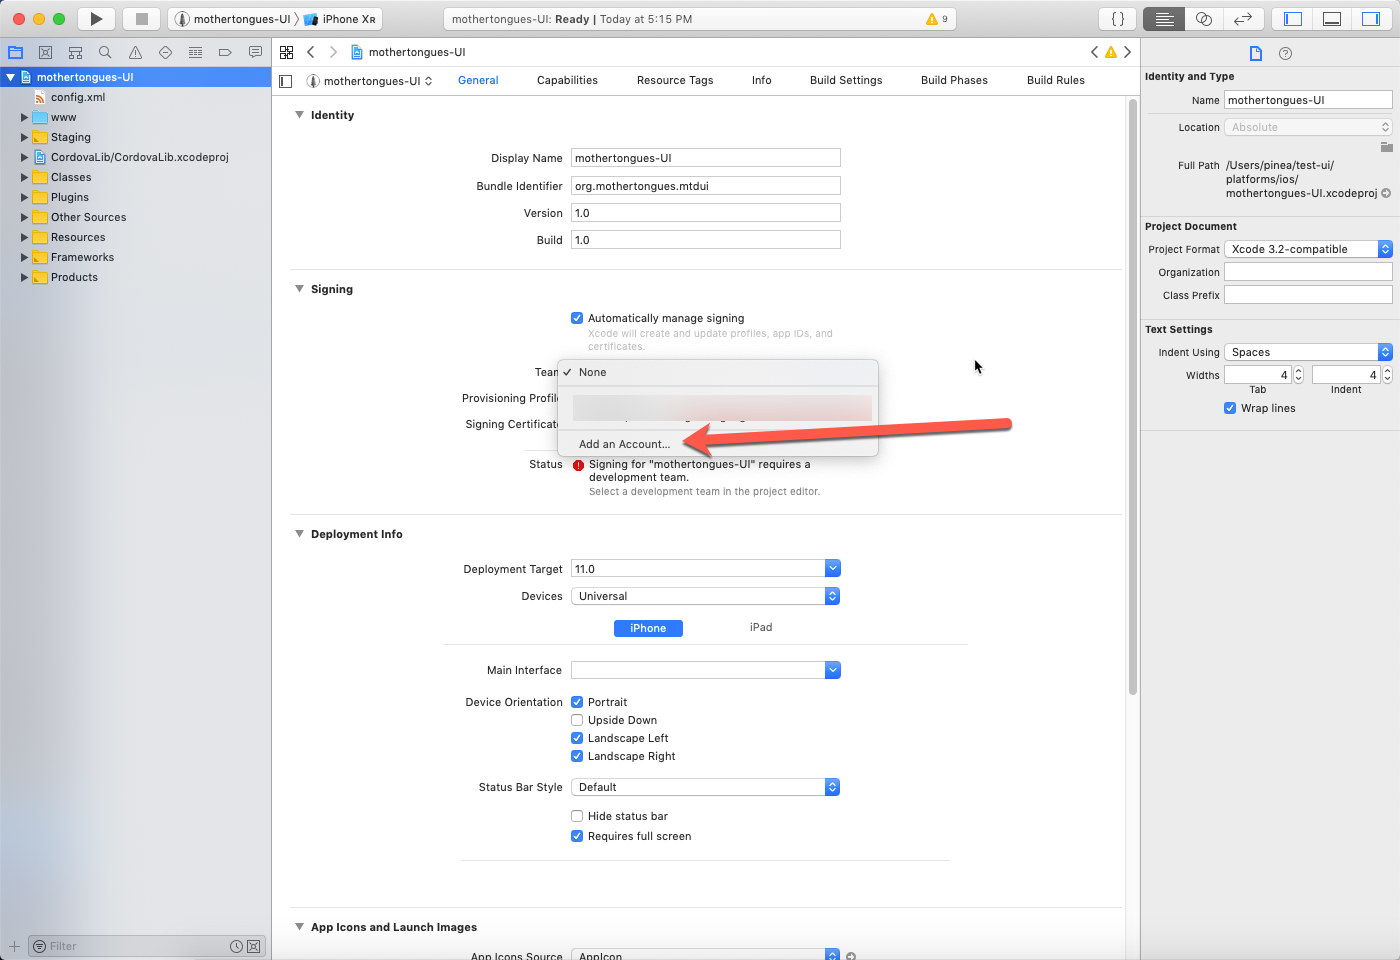The width and height of the screenshot is (1400, 960).
Task: Increment Tab width stepper
Action: 1299,371
